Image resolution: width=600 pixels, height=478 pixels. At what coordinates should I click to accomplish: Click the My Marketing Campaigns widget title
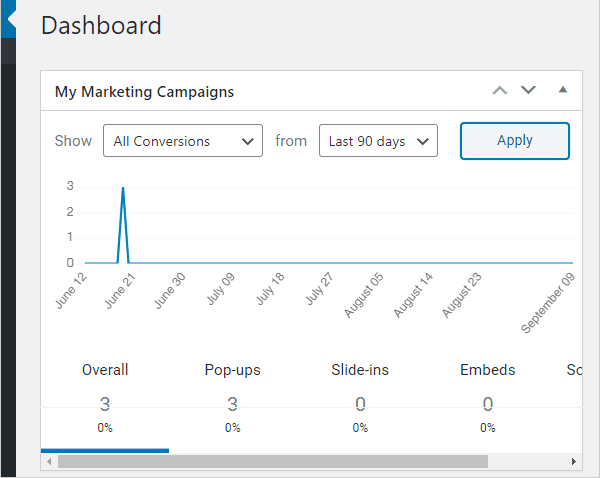coord(144,92)
